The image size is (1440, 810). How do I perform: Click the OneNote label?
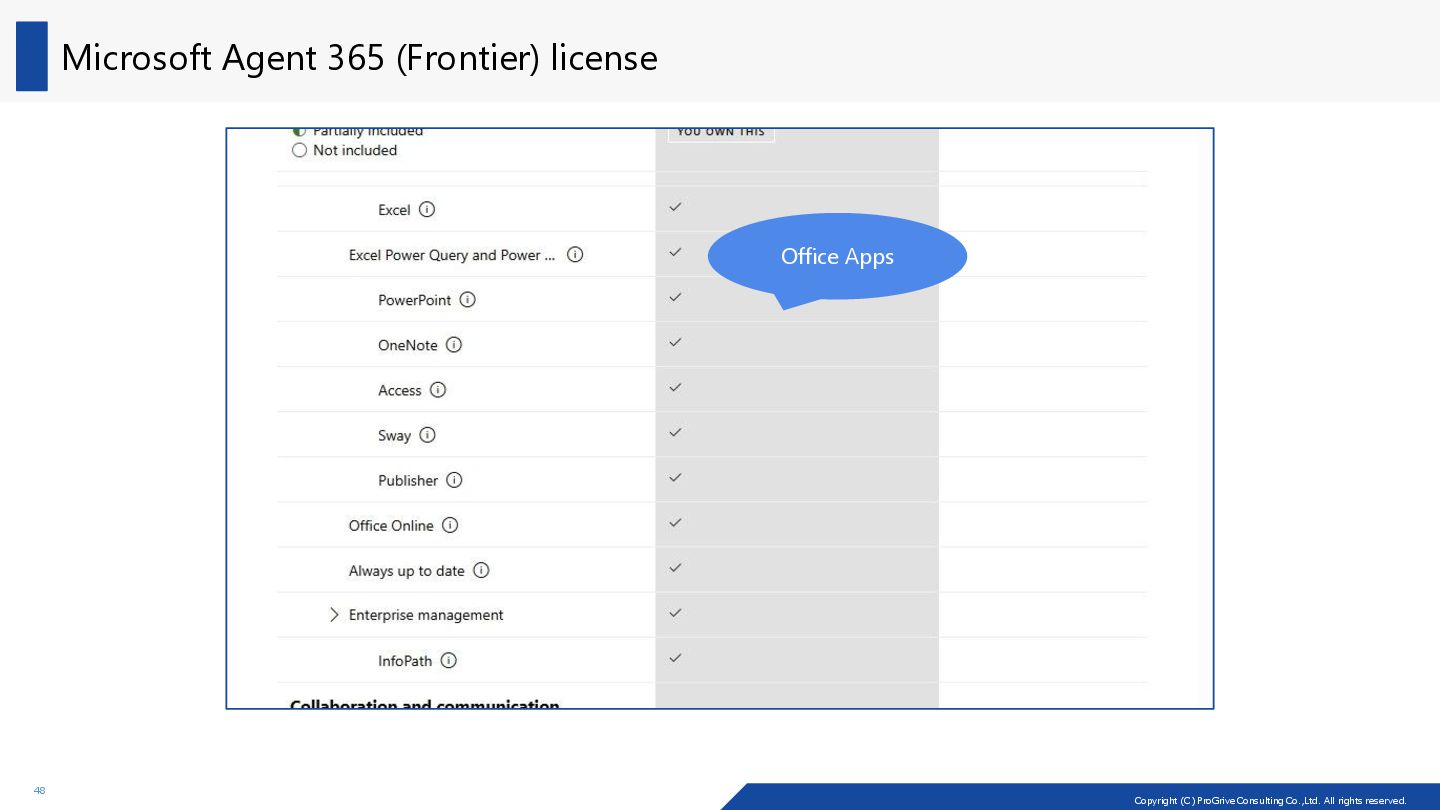coord(408,345)
